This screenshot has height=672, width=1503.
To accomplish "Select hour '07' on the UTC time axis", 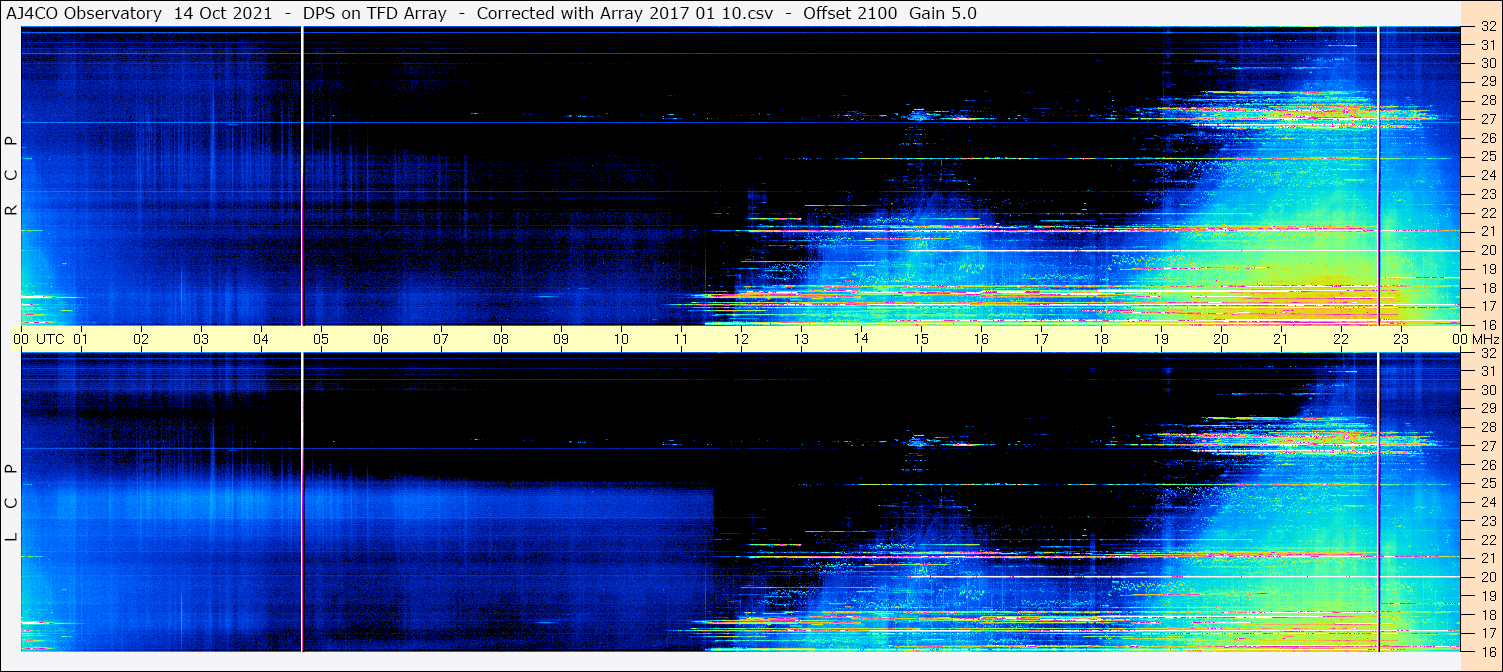I will point(441,339).
